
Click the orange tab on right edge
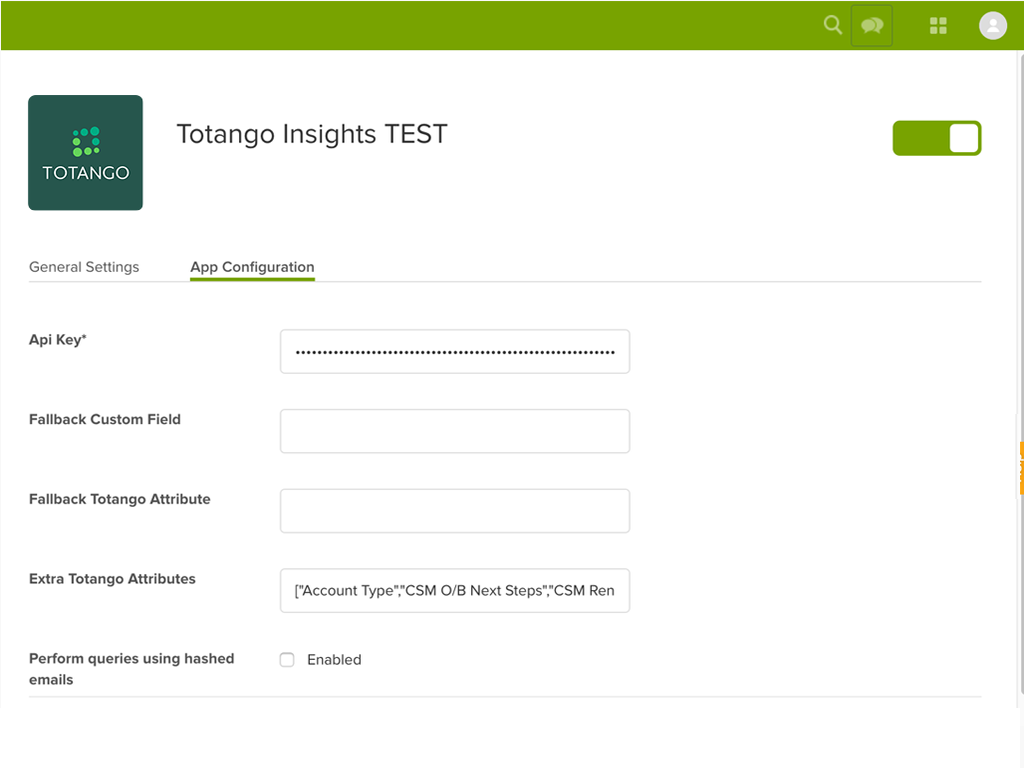(x=1020, y=467)
